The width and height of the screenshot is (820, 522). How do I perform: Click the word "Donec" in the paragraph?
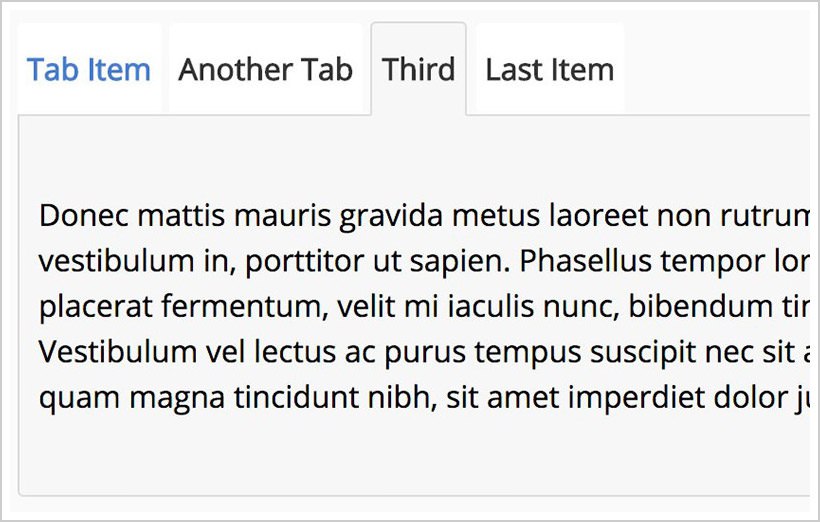(x=84, y=216)
